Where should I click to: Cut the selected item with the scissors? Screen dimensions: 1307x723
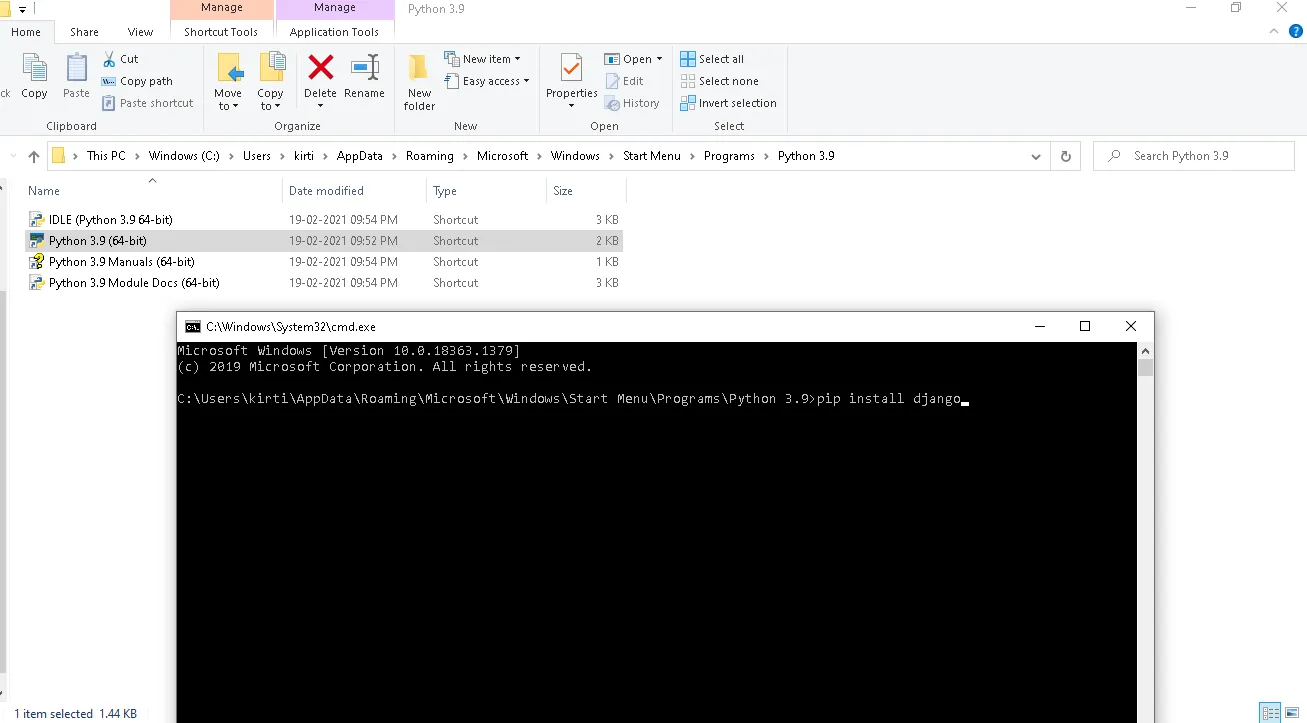click(x=120, y=59)
